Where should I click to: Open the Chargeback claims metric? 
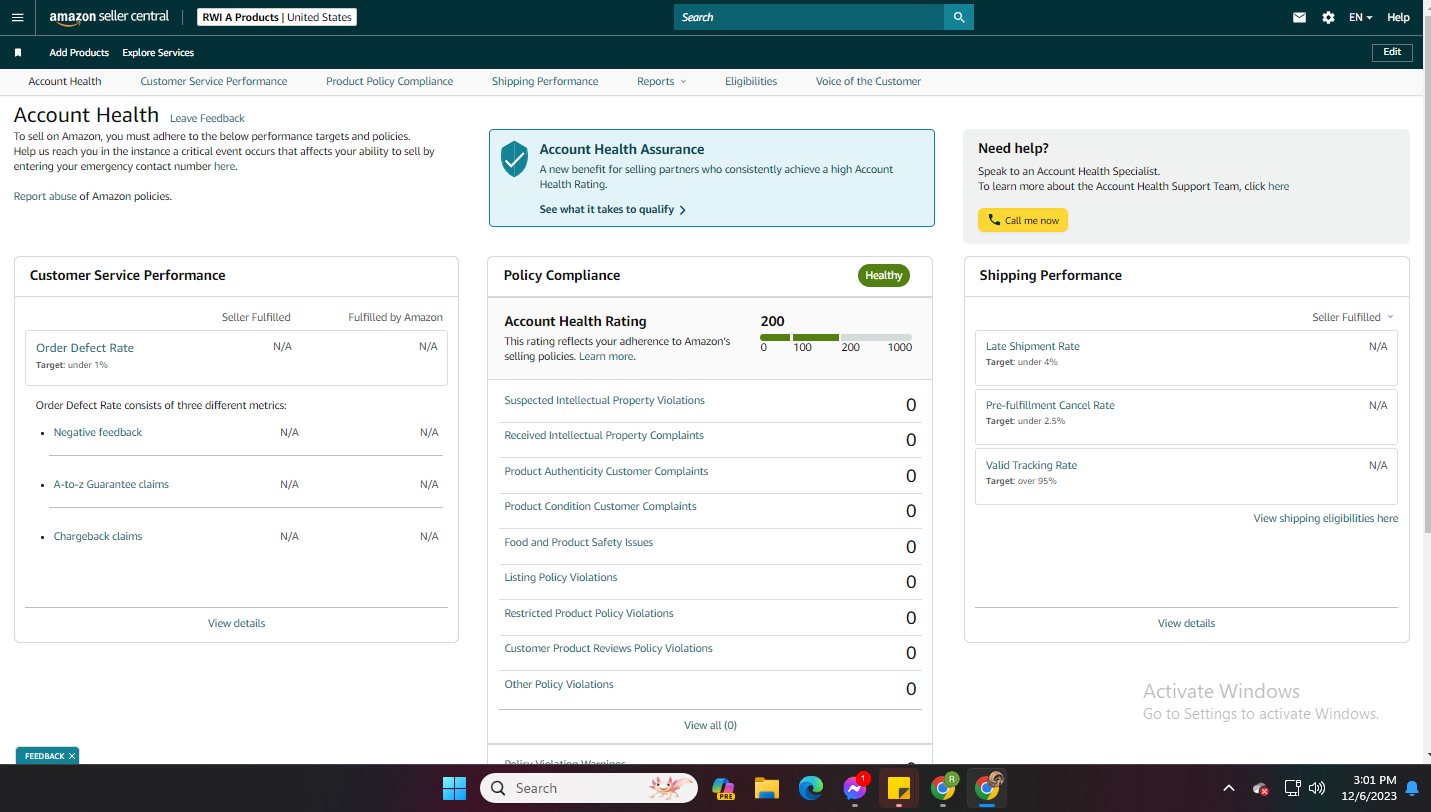[98, 536]
